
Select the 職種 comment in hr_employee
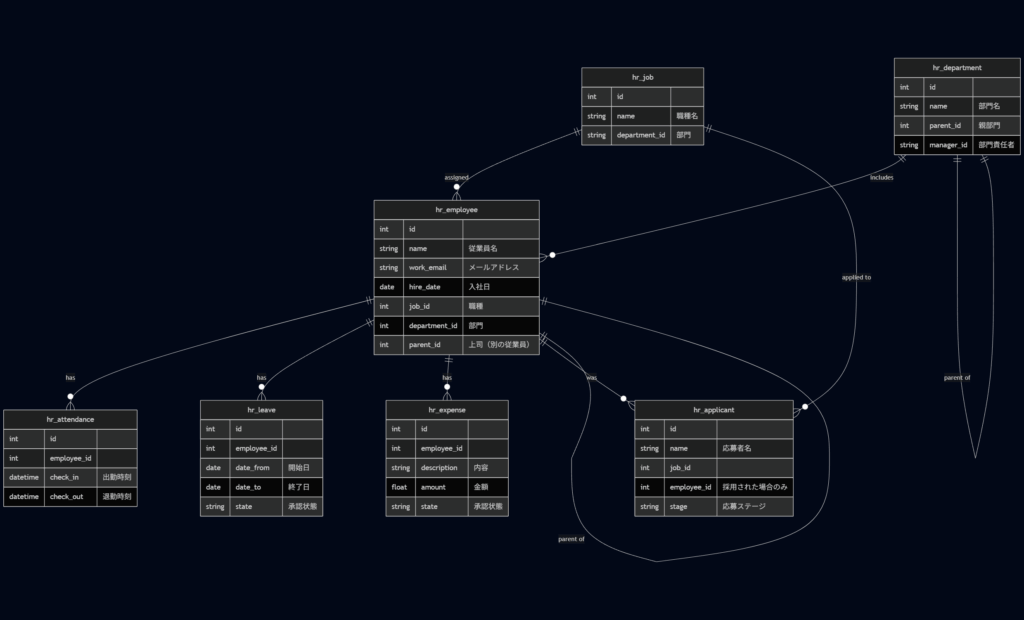click(501, 306)
